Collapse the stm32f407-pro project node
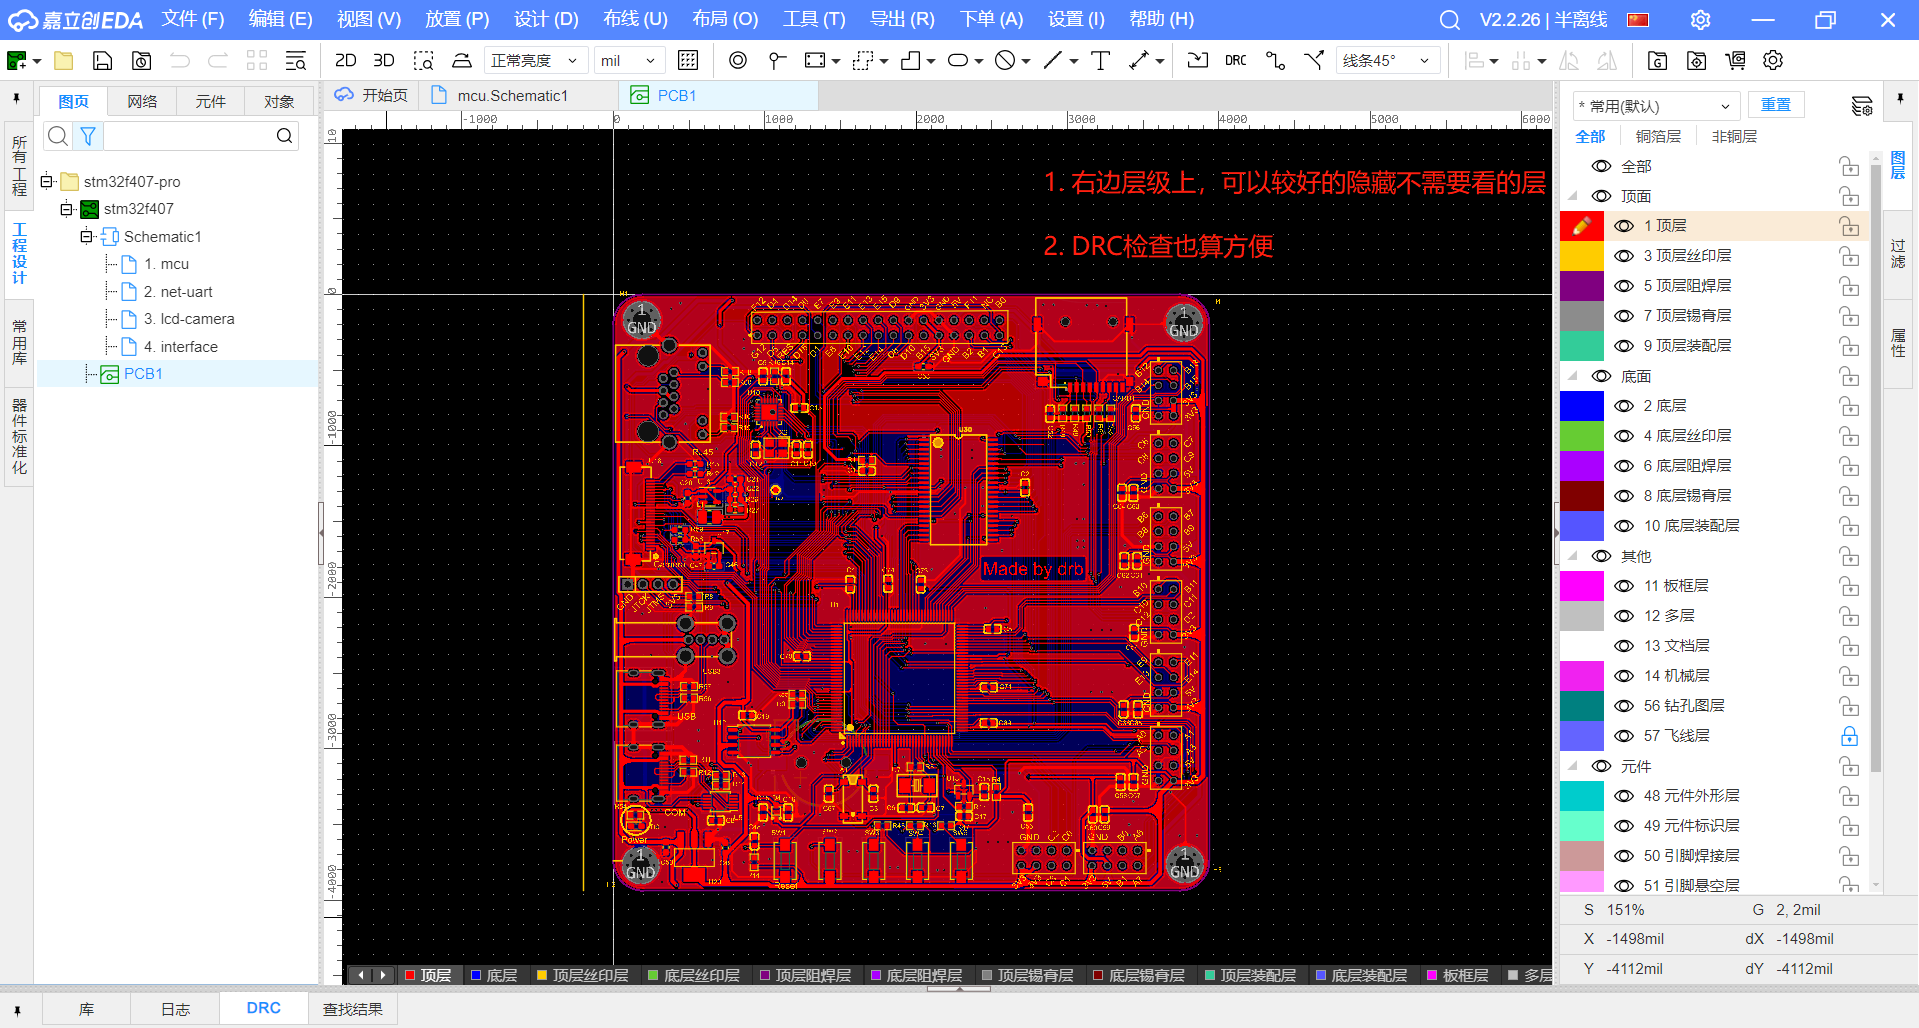1919x1028 pixels. [x=46, y=182]
